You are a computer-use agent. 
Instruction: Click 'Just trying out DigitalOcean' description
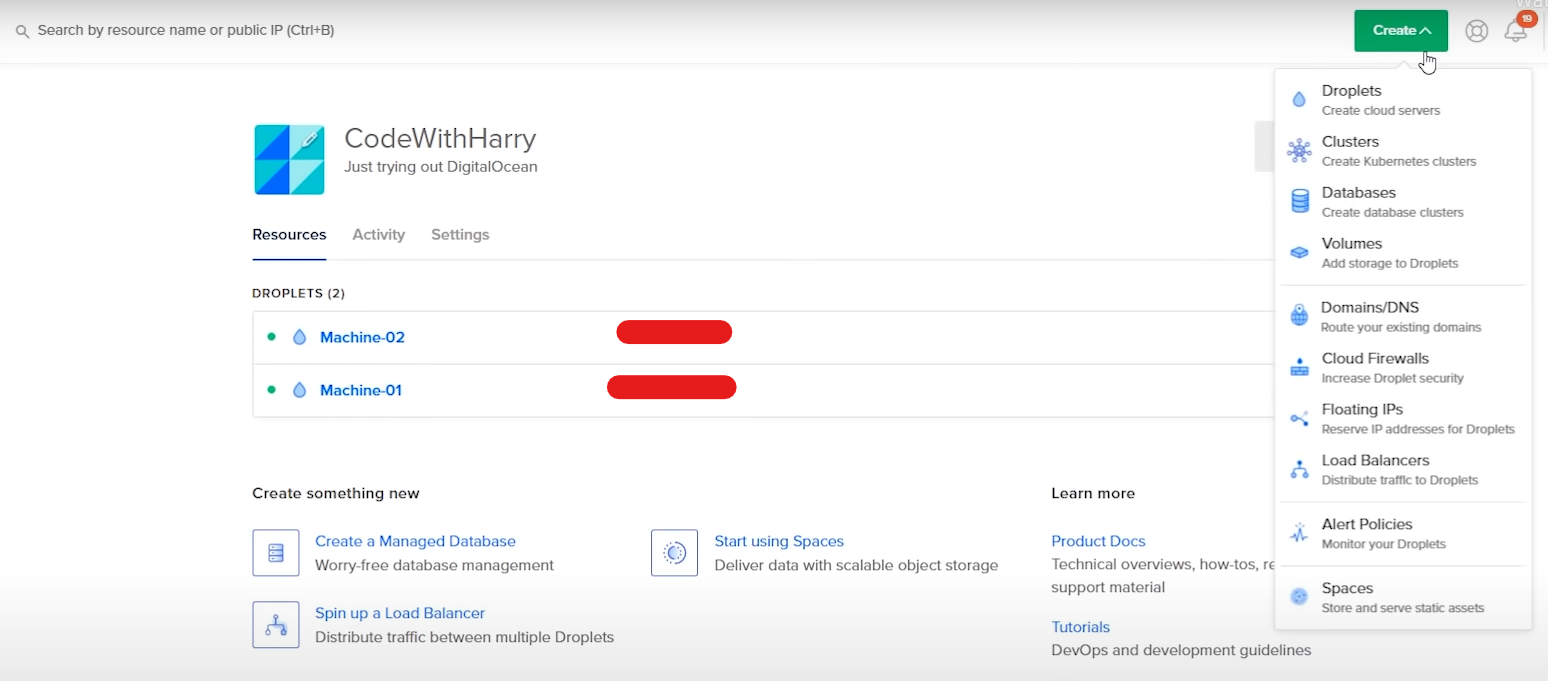441,167
